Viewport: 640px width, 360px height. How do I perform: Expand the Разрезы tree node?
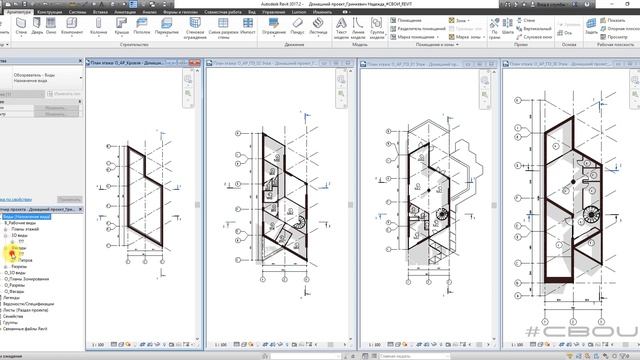pos(6,267)
